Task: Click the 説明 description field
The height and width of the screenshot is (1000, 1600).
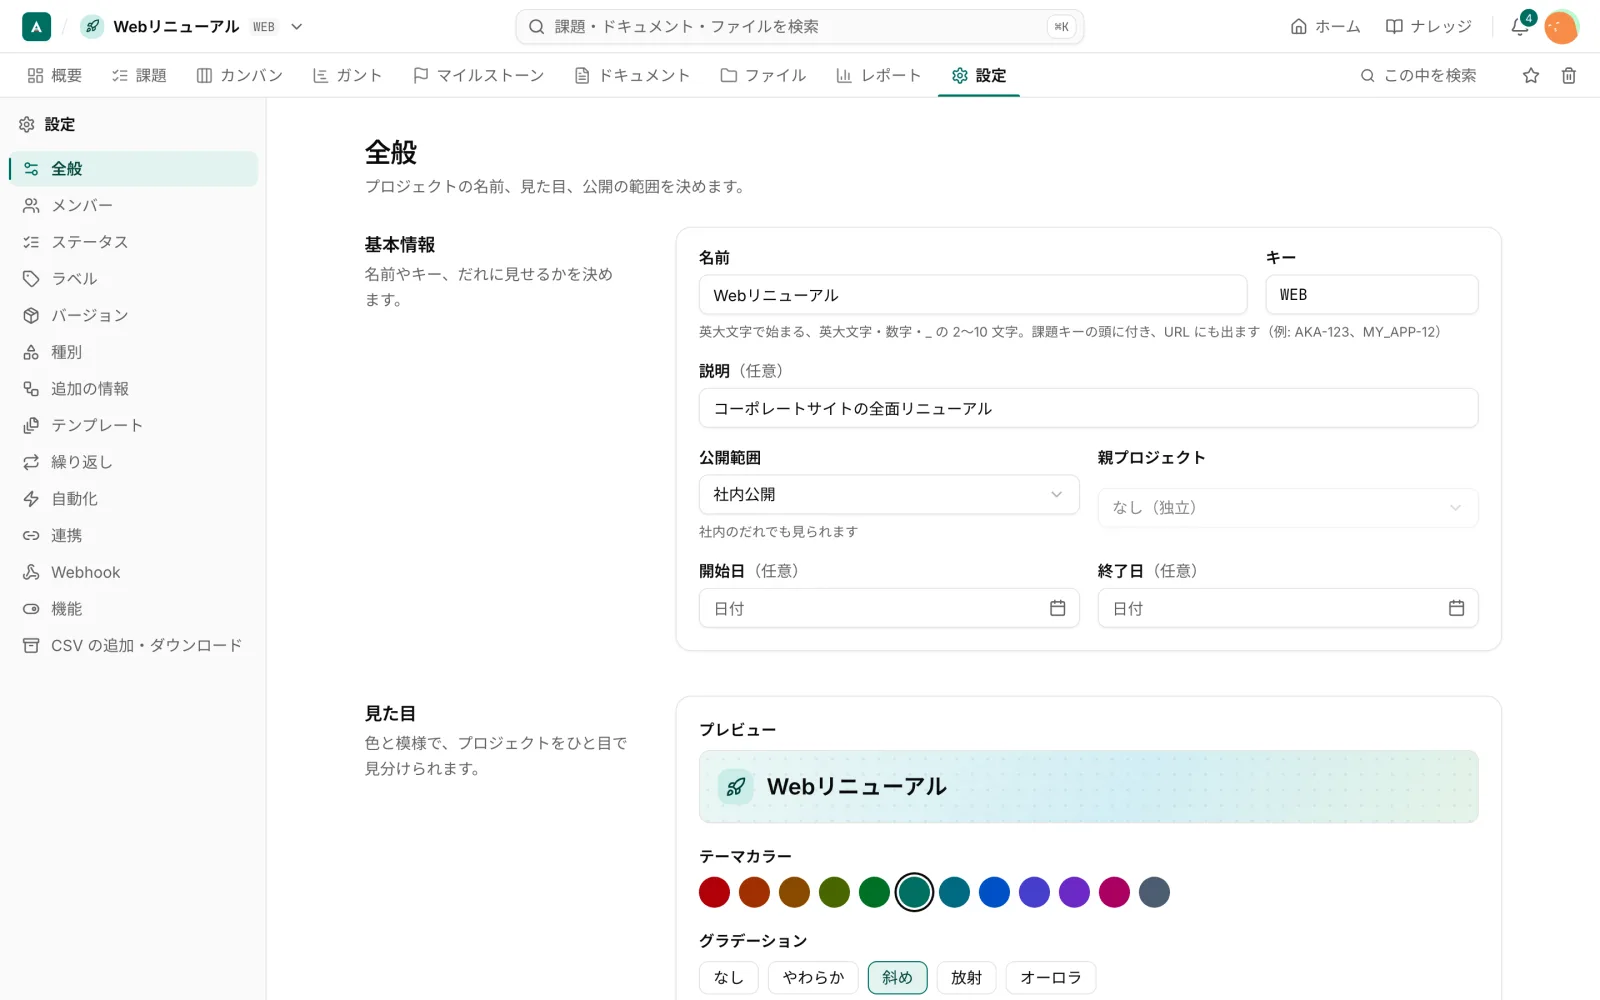Action: tap(1088, 408)
